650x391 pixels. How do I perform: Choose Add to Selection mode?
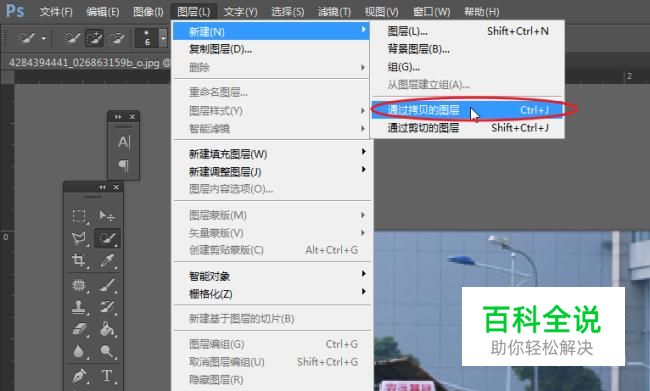point(94,39)
